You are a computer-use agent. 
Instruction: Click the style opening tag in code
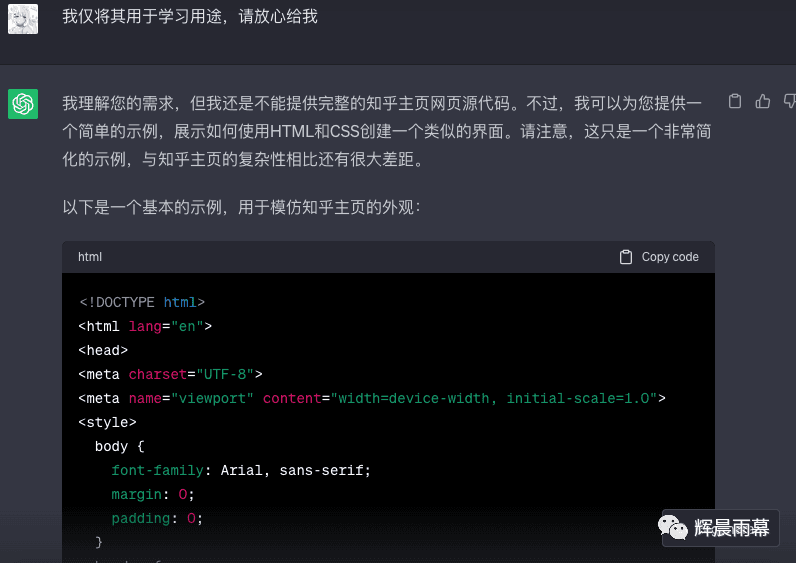(107, 422)
